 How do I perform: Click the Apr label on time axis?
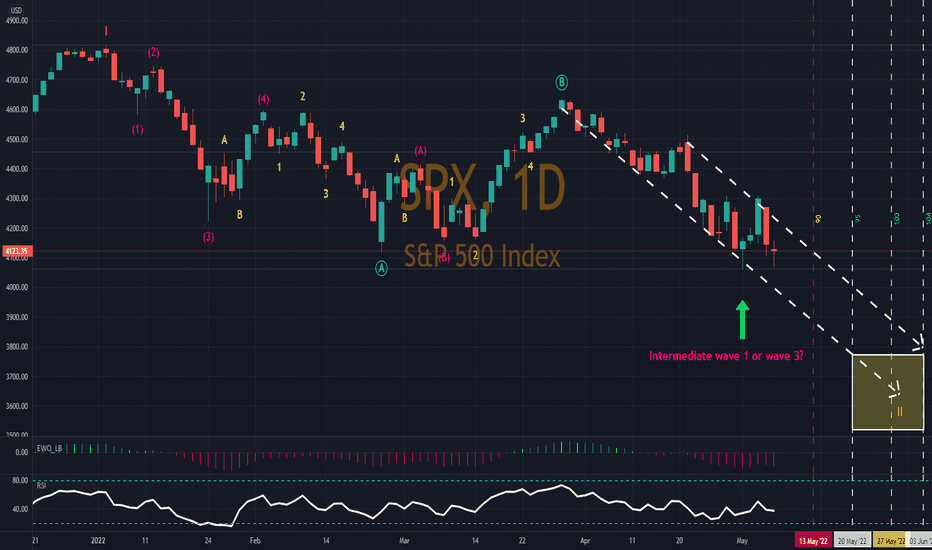point(585,540)
